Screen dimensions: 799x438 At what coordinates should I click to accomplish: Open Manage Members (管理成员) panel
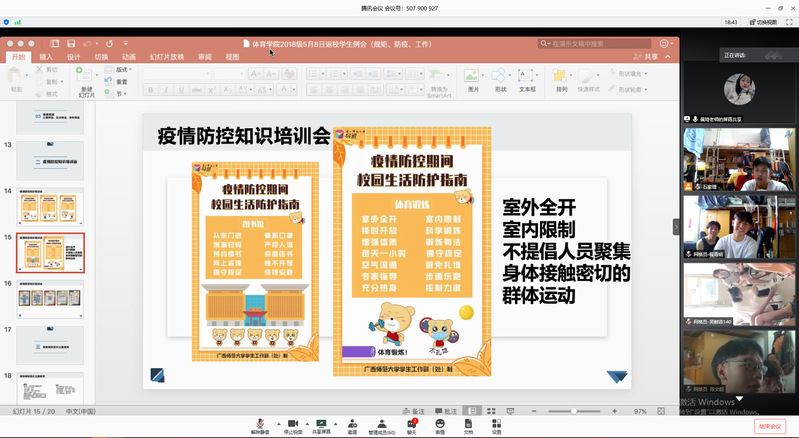pos(382,424)
